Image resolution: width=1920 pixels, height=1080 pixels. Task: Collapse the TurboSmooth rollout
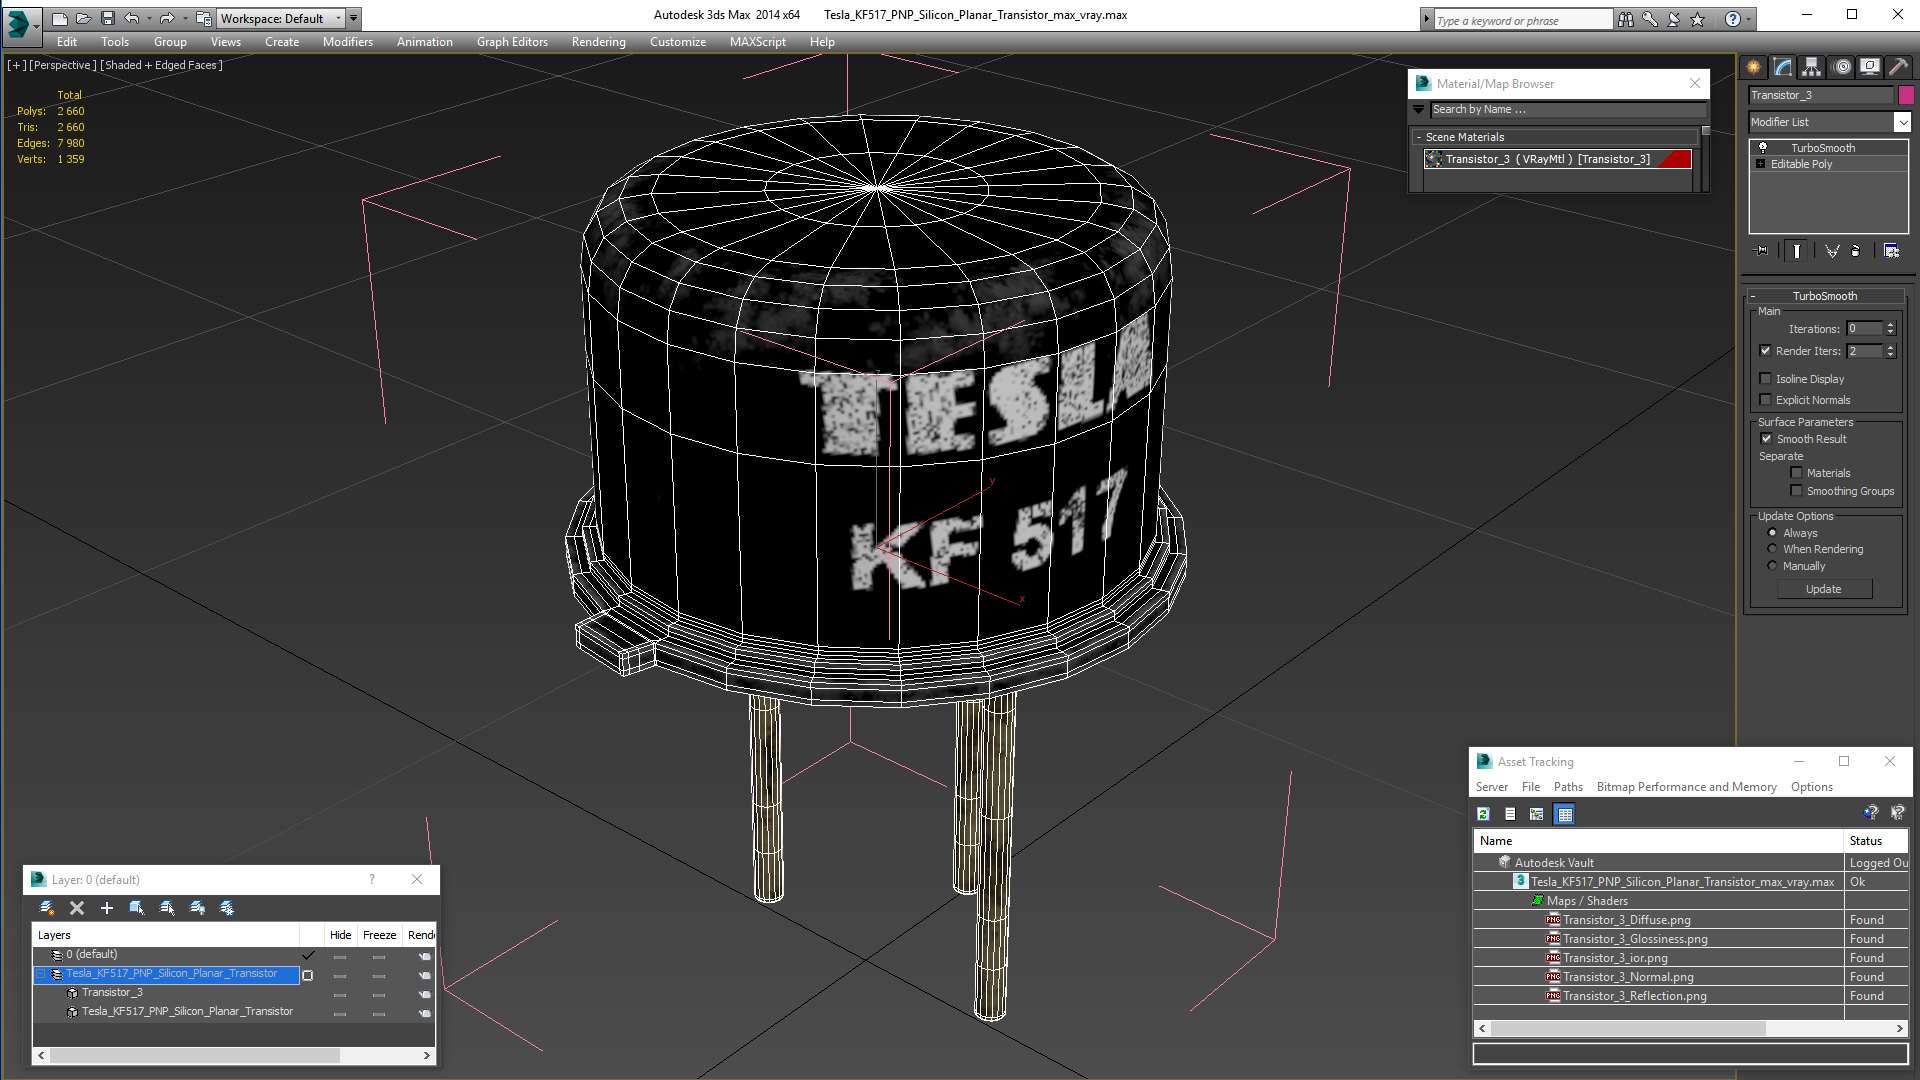pos(1753,296)
